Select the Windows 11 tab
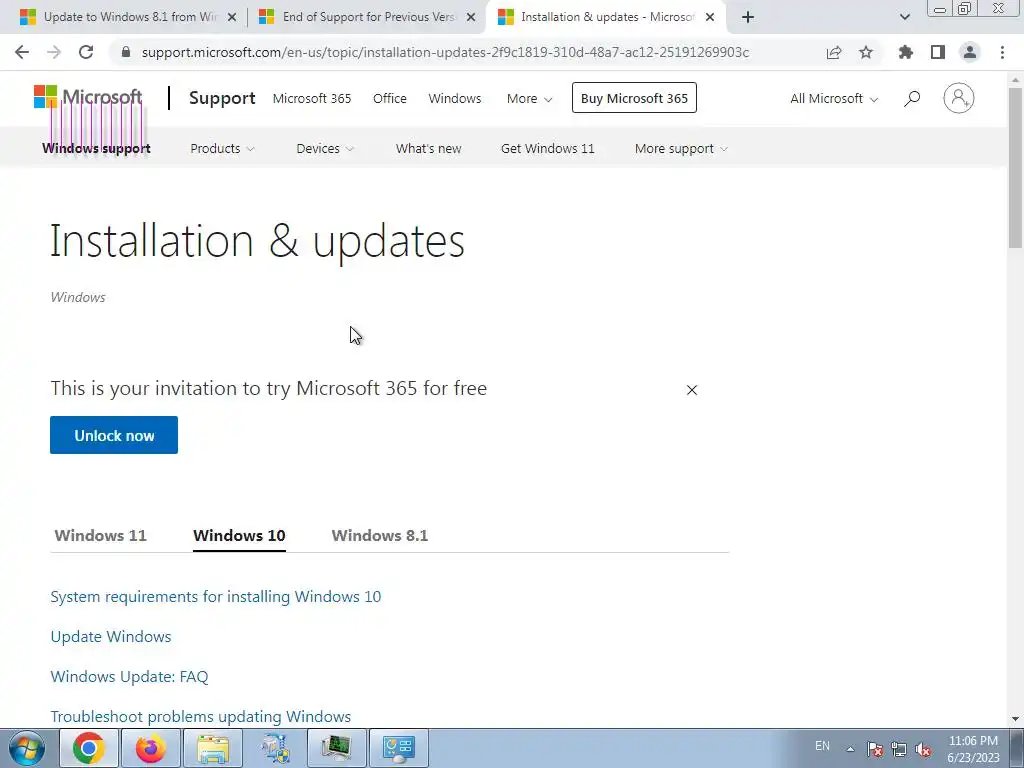 [x=101, y=536]
